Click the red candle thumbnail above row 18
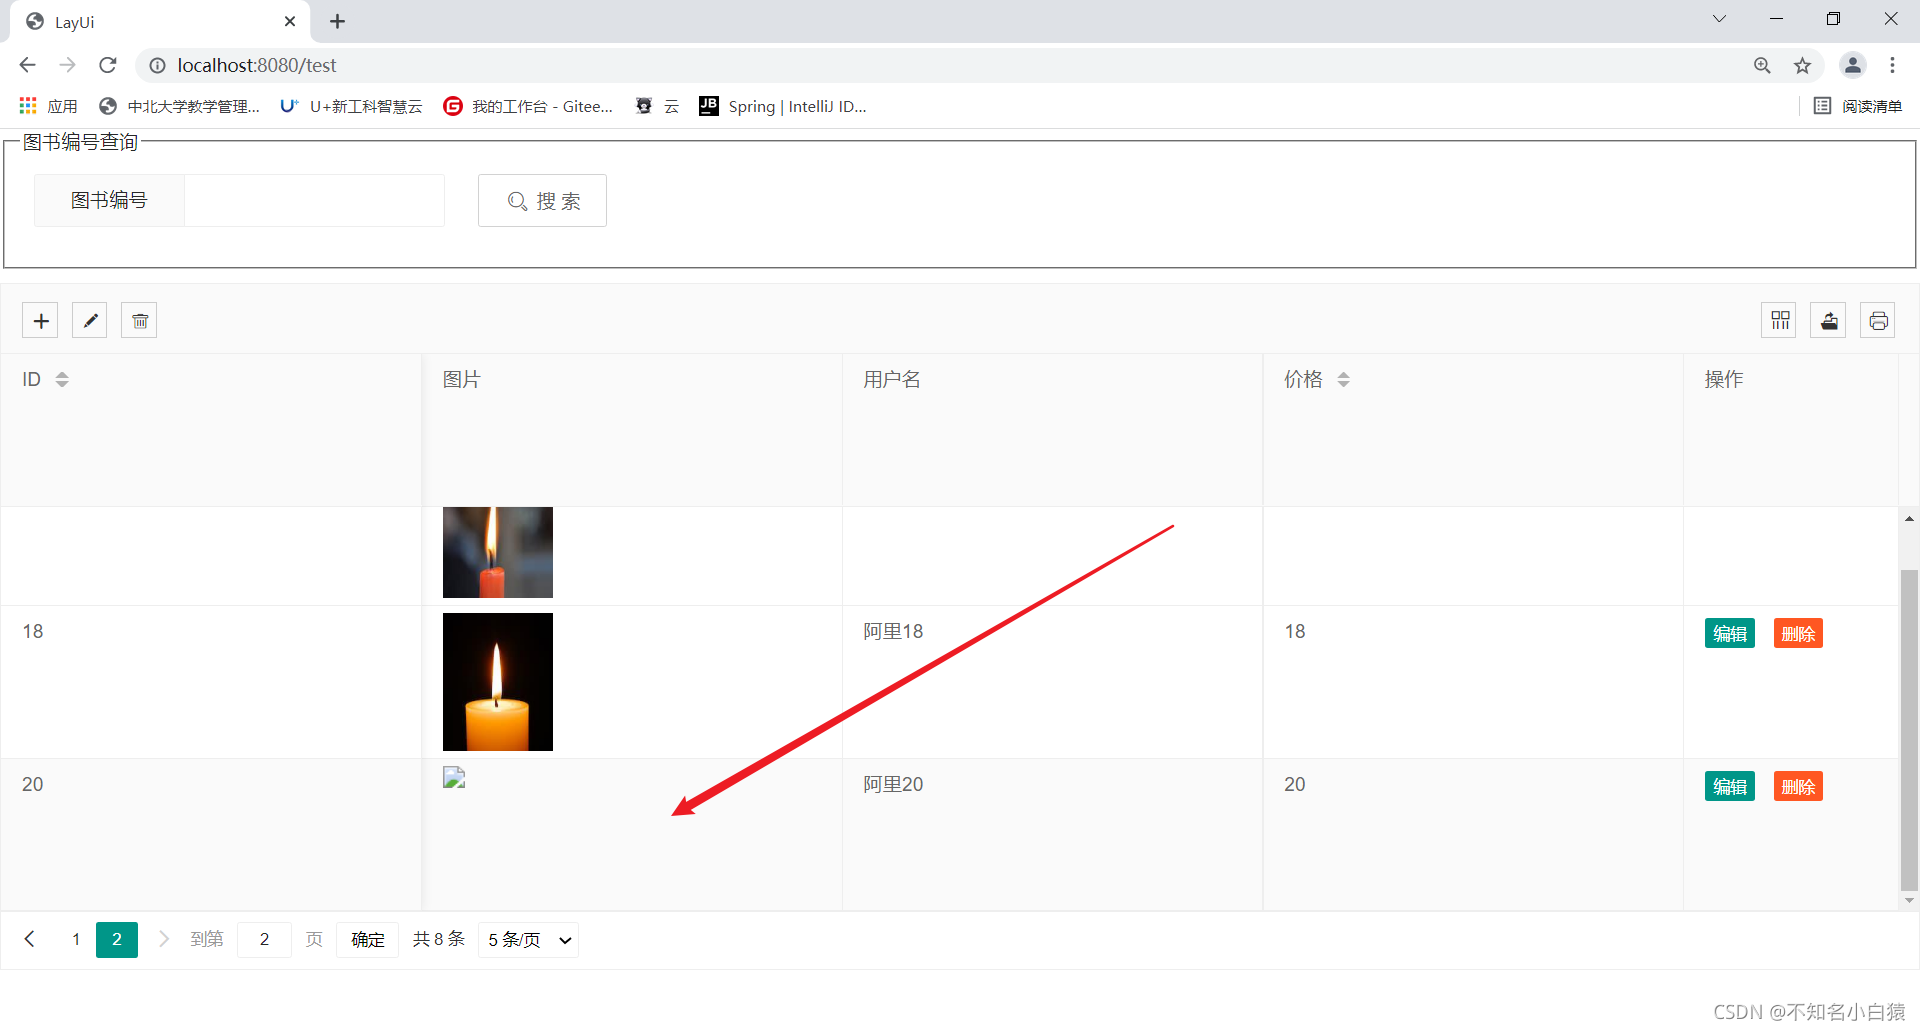Screen dimensions: 1920x1030 498,552
